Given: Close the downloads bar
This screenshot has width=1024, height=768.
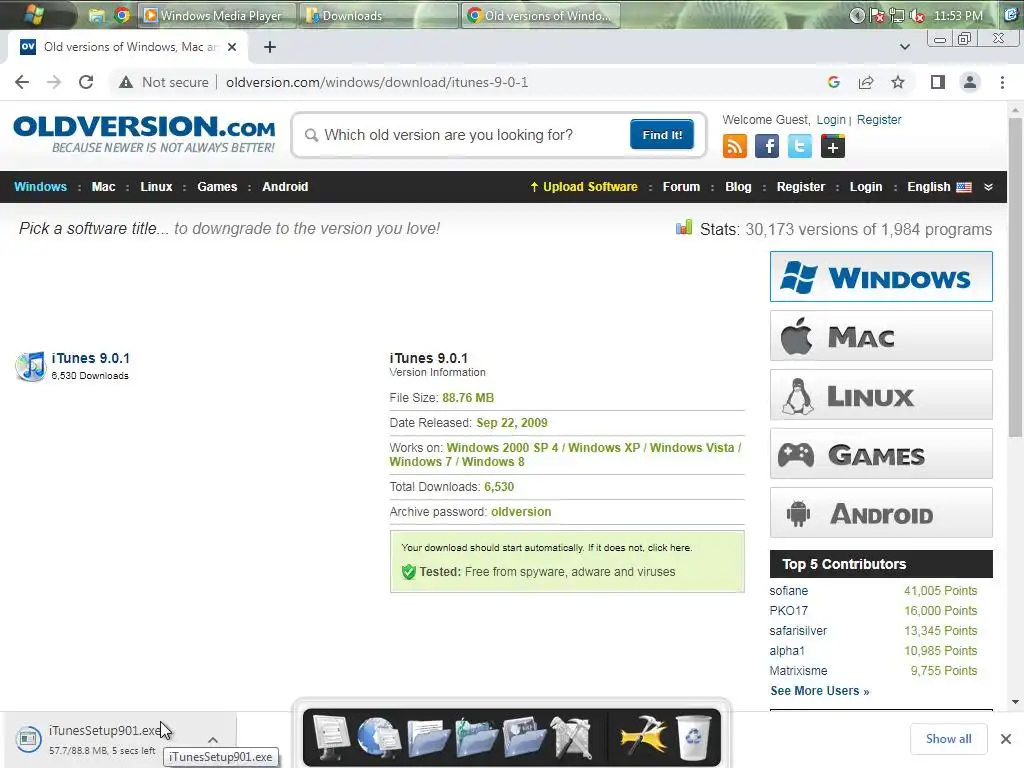Looking at the screenshot, I should click(1006, 739).
